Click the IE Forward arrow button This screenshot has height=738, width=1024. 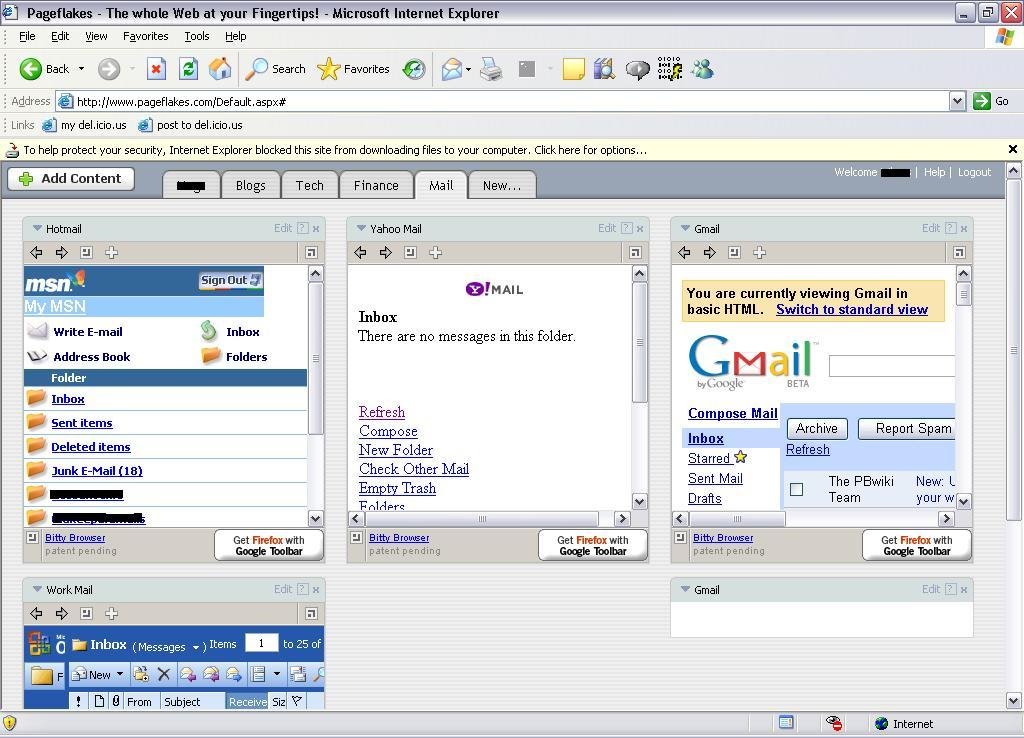tap(109, 69)
